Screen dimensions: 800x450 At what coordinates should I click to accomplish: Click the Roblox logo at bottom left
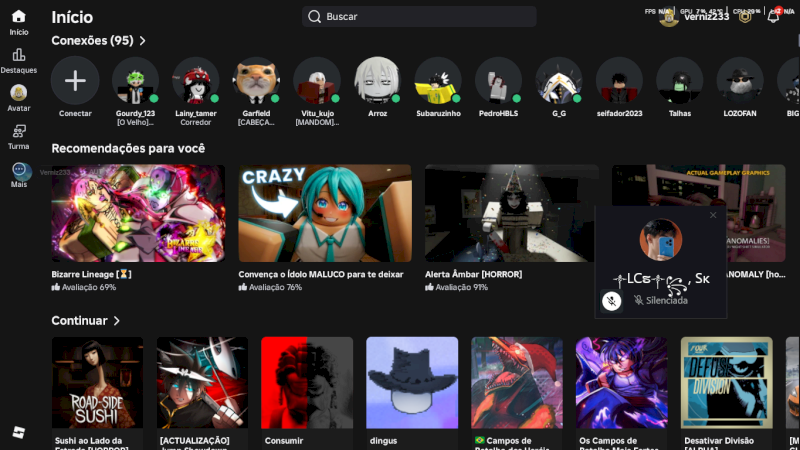[18, 432]
